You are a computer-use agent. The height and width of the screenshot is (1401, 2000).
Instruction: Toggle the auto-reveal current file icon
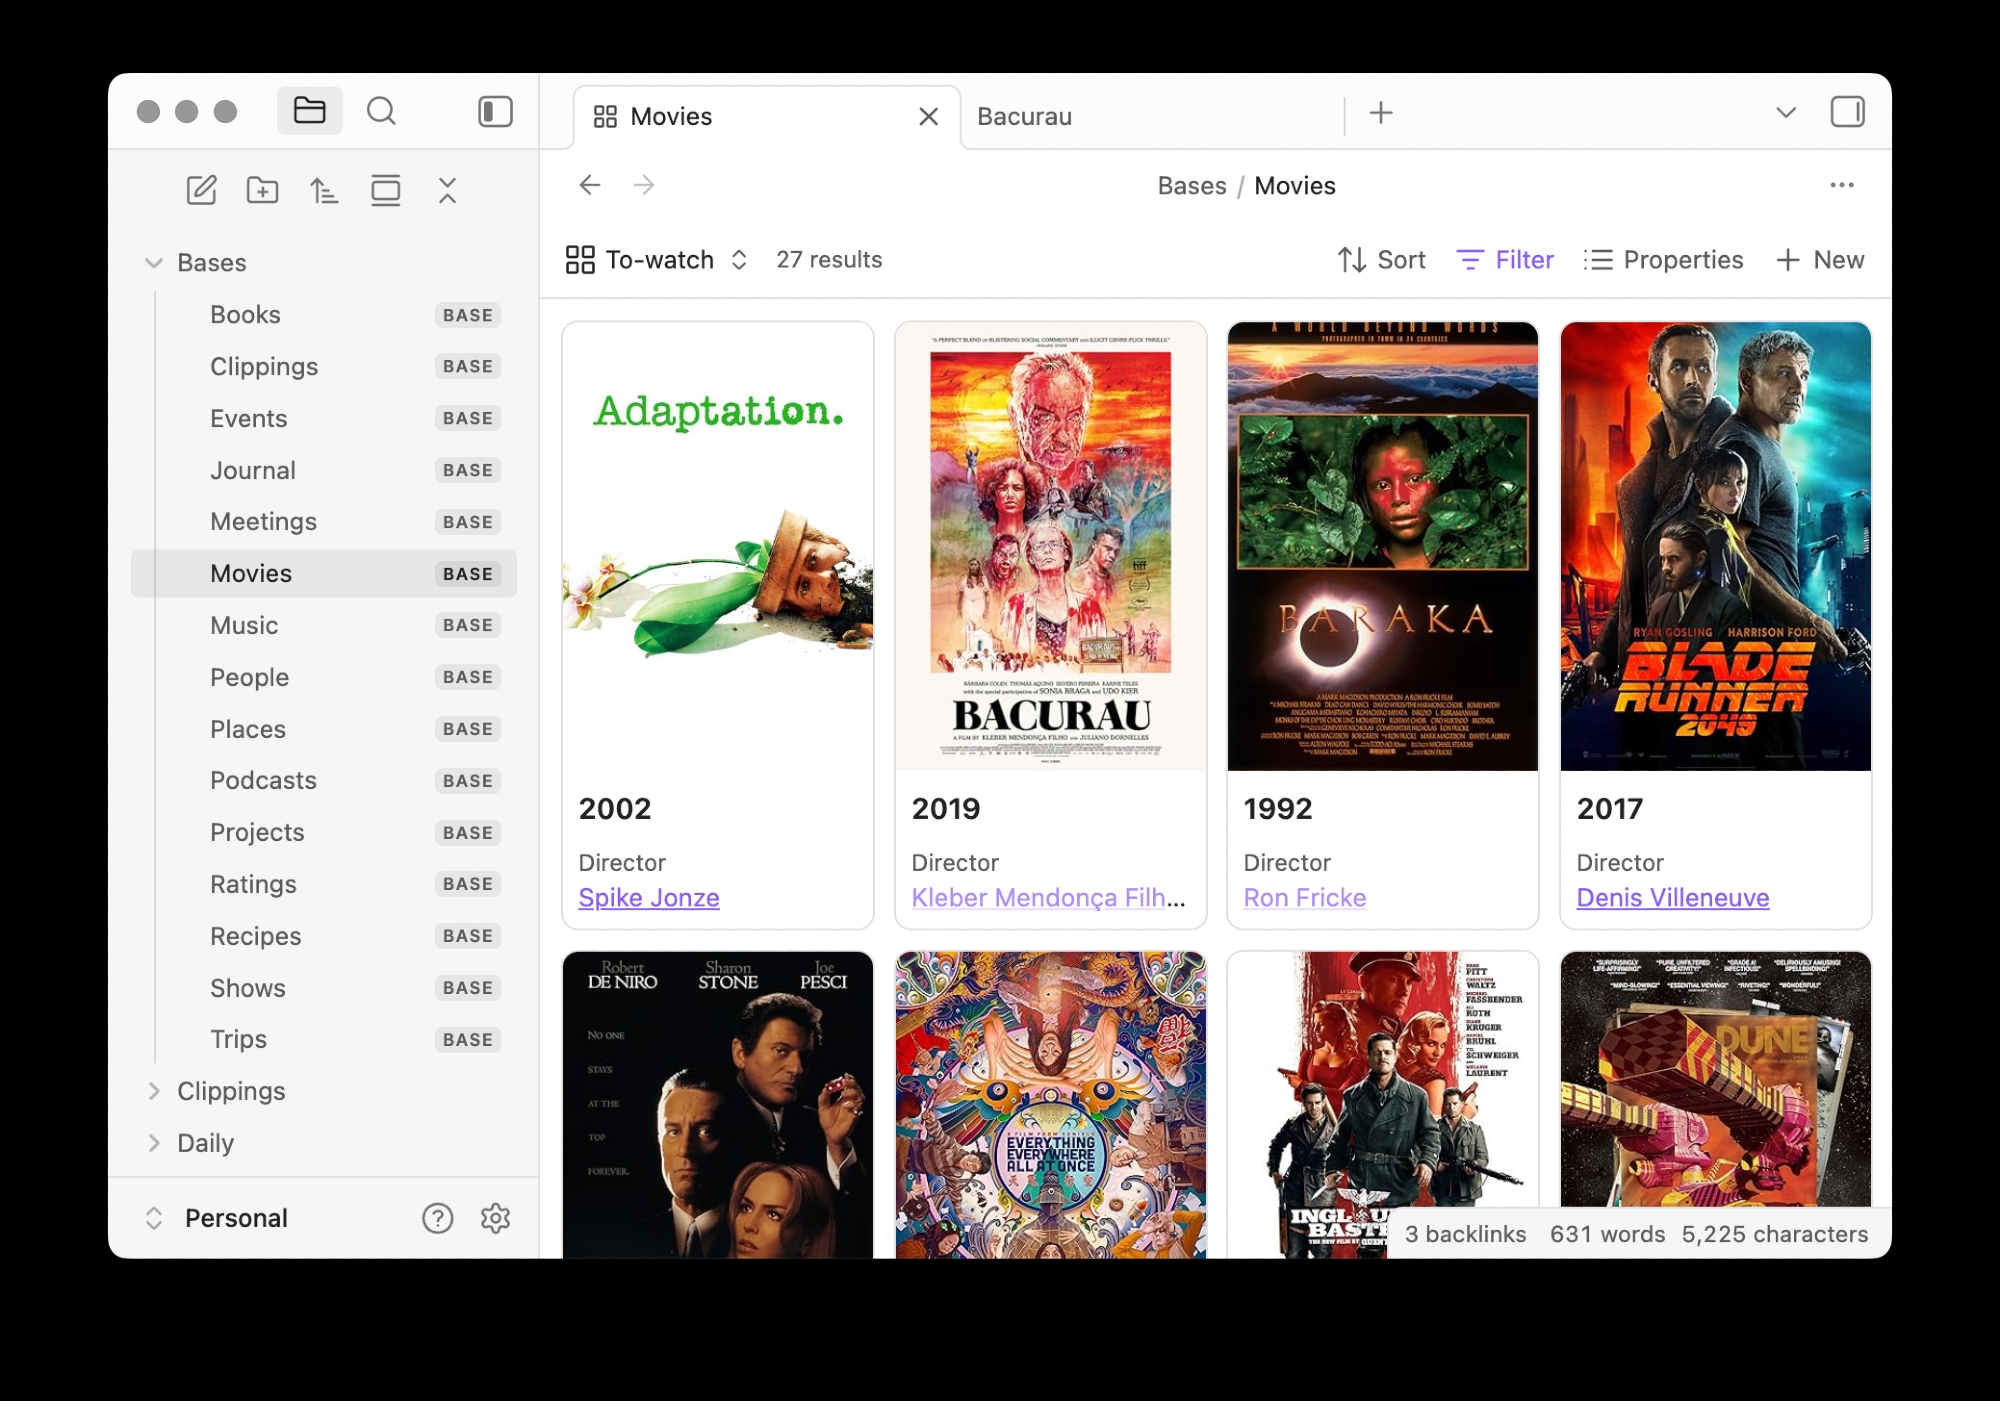pyautogui.click(x=385, y=190)
